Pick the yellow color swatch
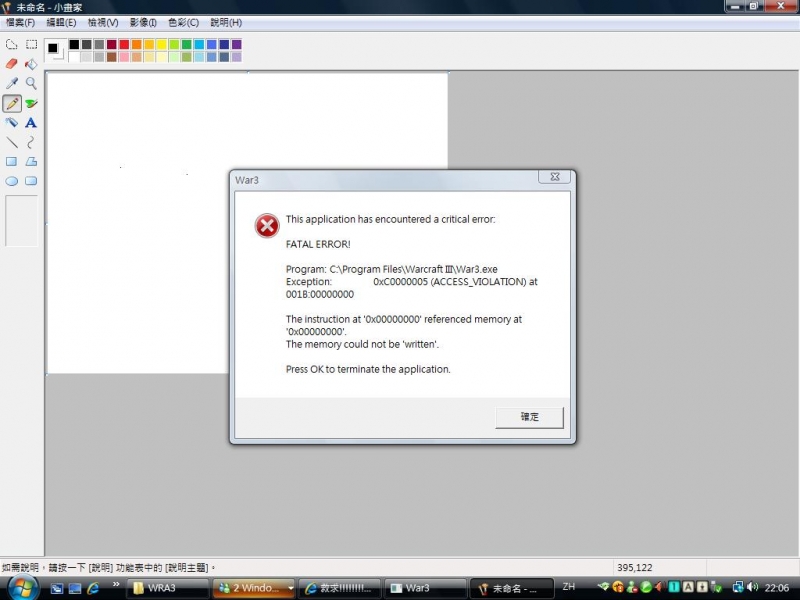Screen dimensions: 800x600 click(x=161, y=44)
